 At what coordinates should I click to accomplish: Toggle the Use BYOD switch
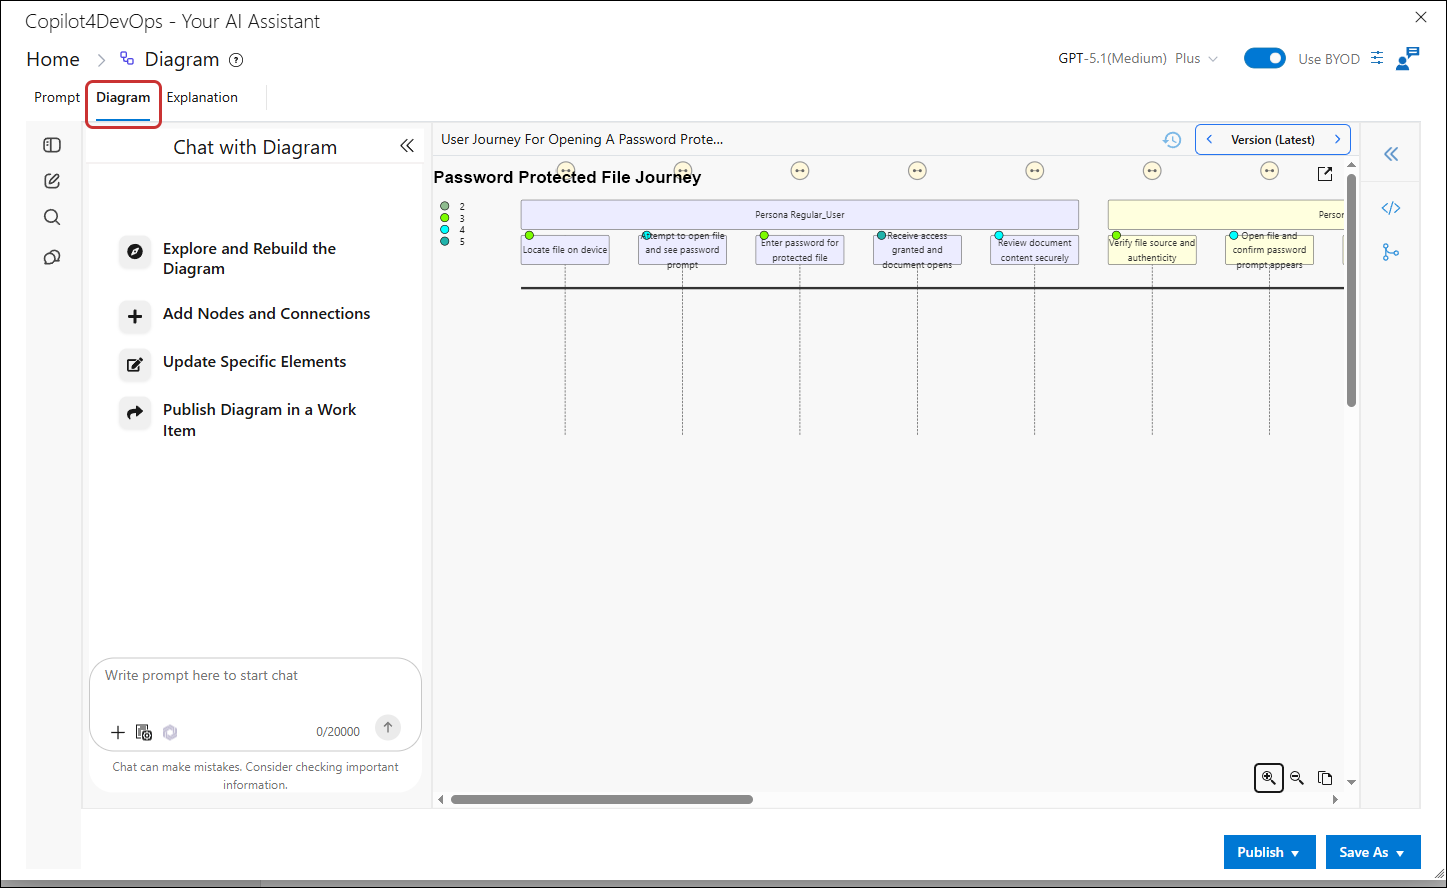[1264, 58]
